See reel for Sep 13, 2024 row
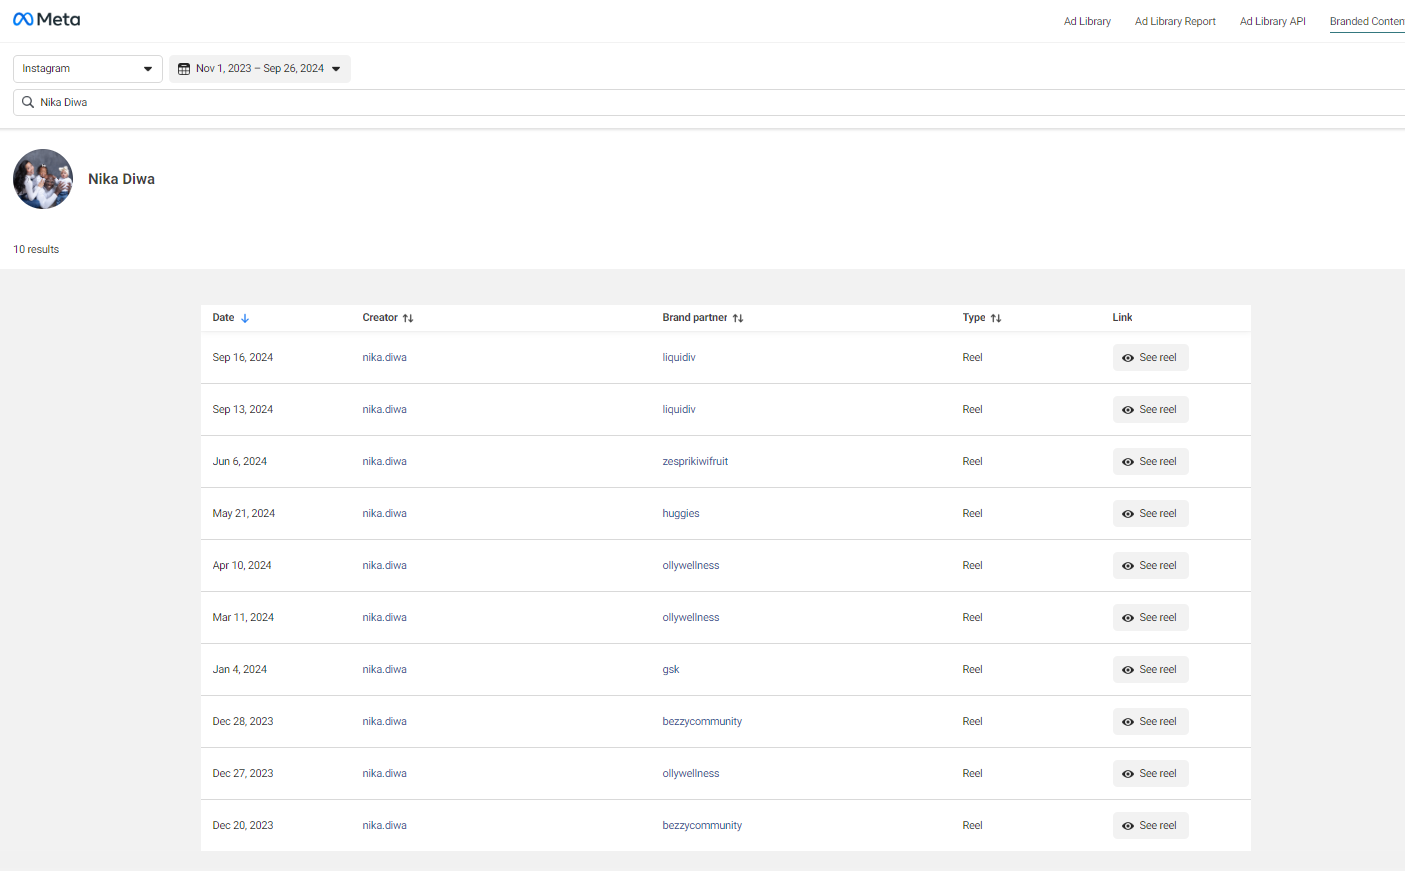This screenshot has height=871, width=1405. click(1150, 410)
